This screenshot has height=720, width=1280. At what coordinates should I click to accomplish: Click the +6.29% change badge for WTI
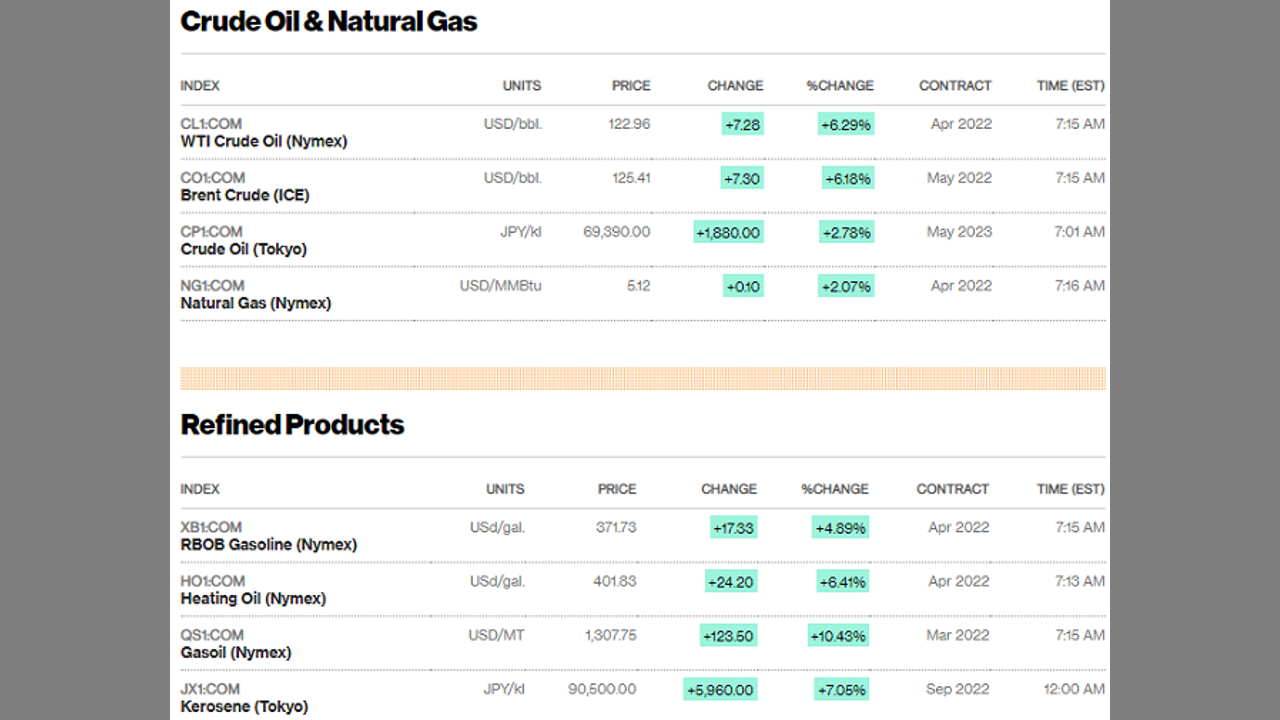(x=847, y=125)
